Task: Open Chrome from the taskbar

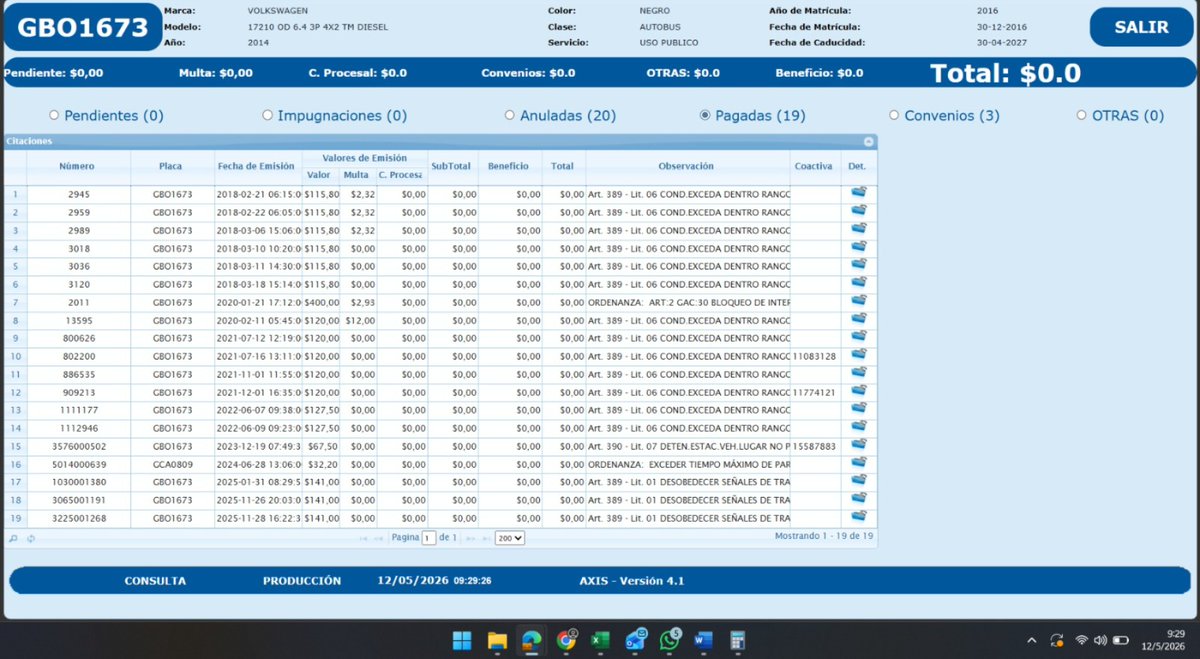Action: click(x=566, y=640)
